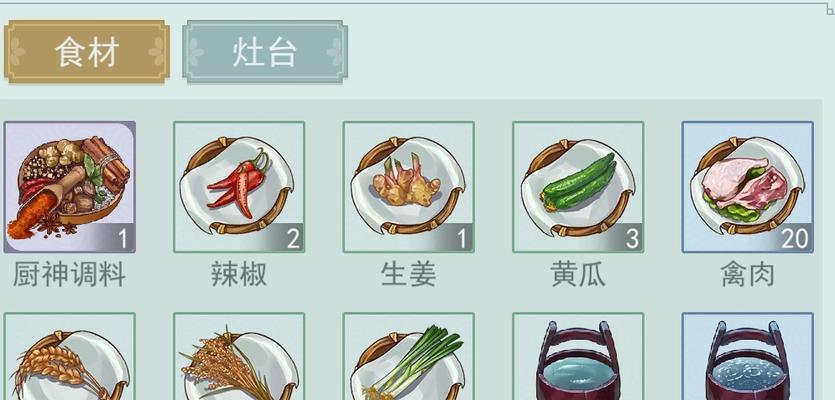Pick the green scallion ingredient
Image resolution: width=835 pixels, height=400 pixels.
408,356
